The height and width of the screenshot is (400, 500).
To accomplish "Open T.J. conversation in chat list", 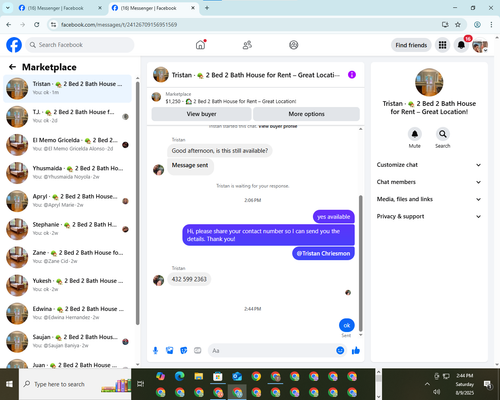I will [67, 116].
